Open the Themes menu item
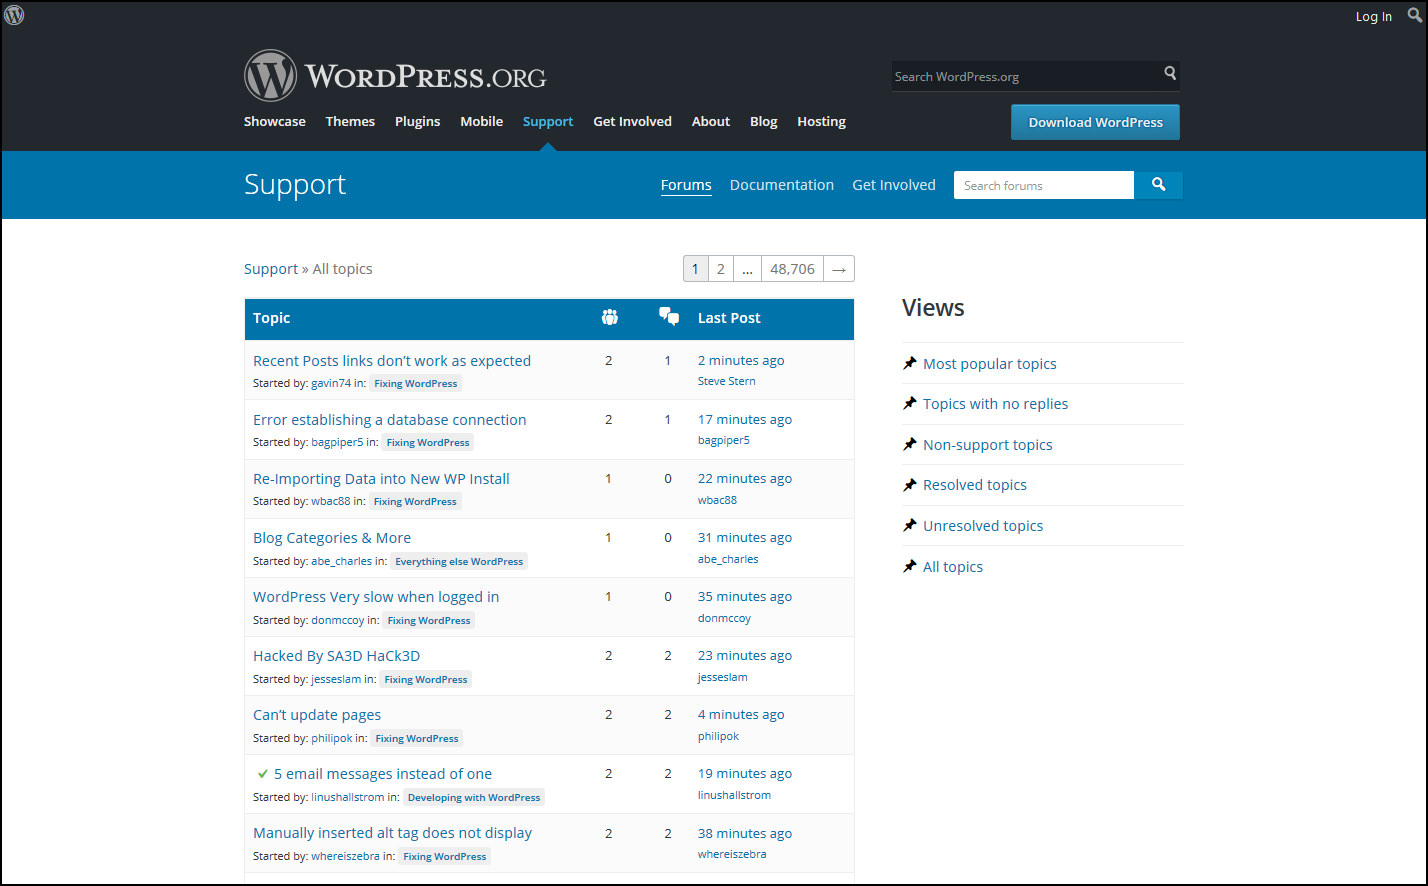This screenshot has width=1428, height=886. click(350, 122)
